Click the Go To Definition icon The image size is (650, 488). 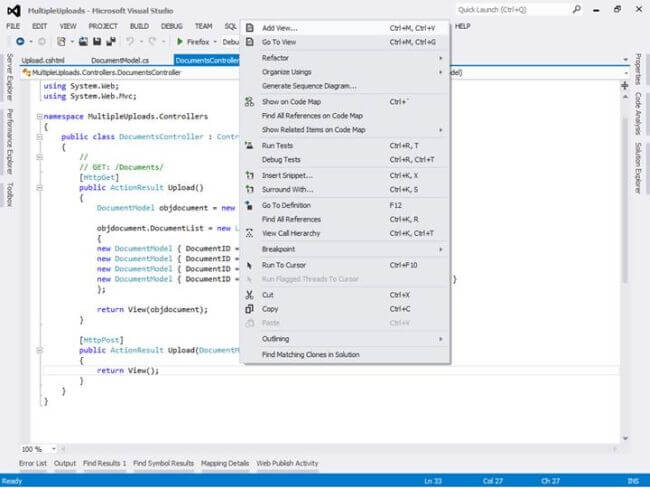249,205
